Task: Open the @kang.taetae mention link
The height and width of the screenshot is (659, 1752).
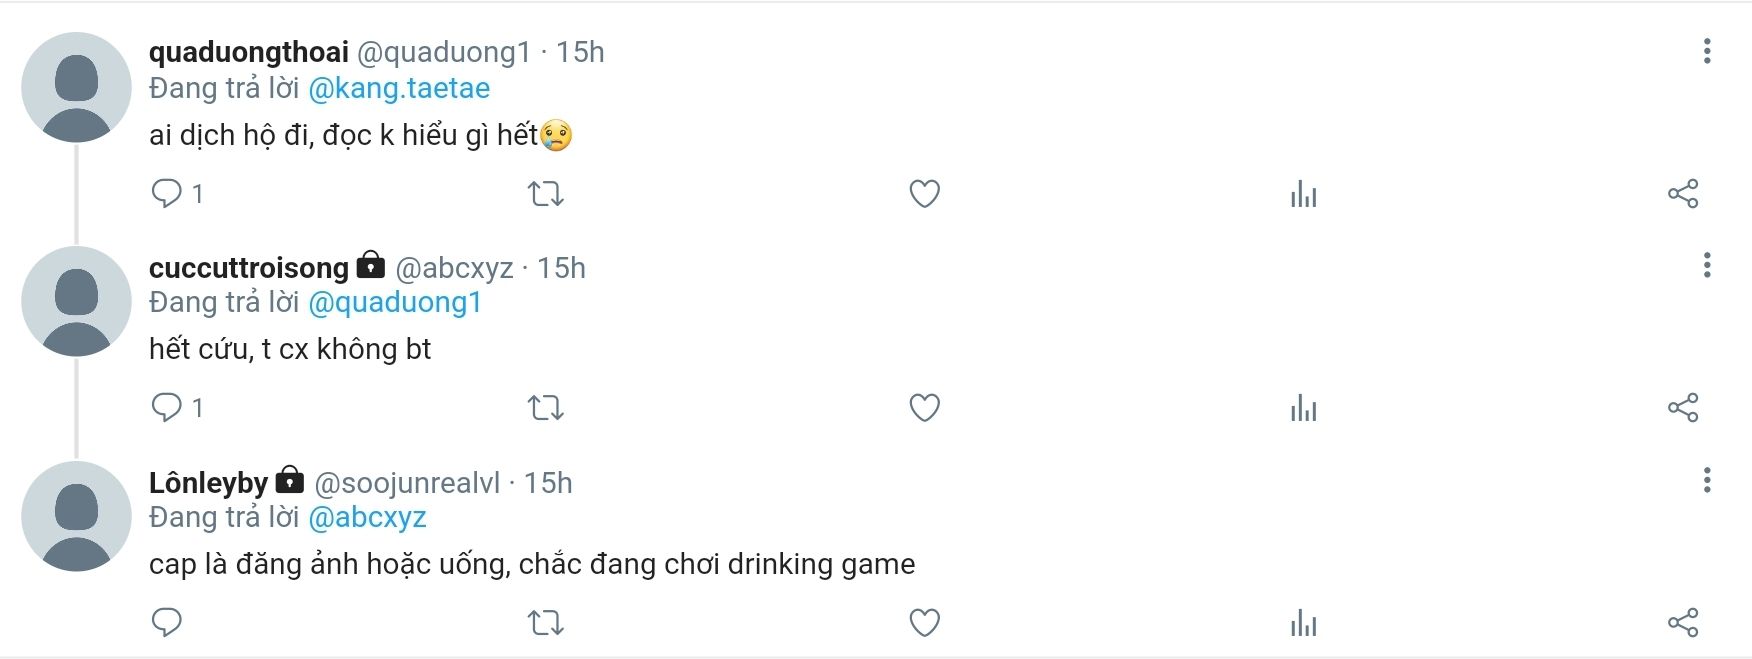Action: pos(399,88)
